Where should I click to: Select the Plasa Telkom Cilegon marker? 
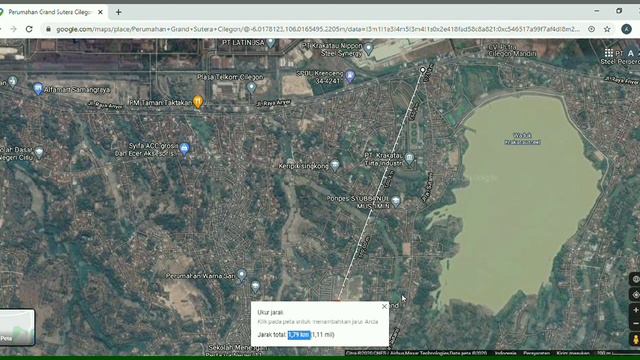[x=251, y=87]
